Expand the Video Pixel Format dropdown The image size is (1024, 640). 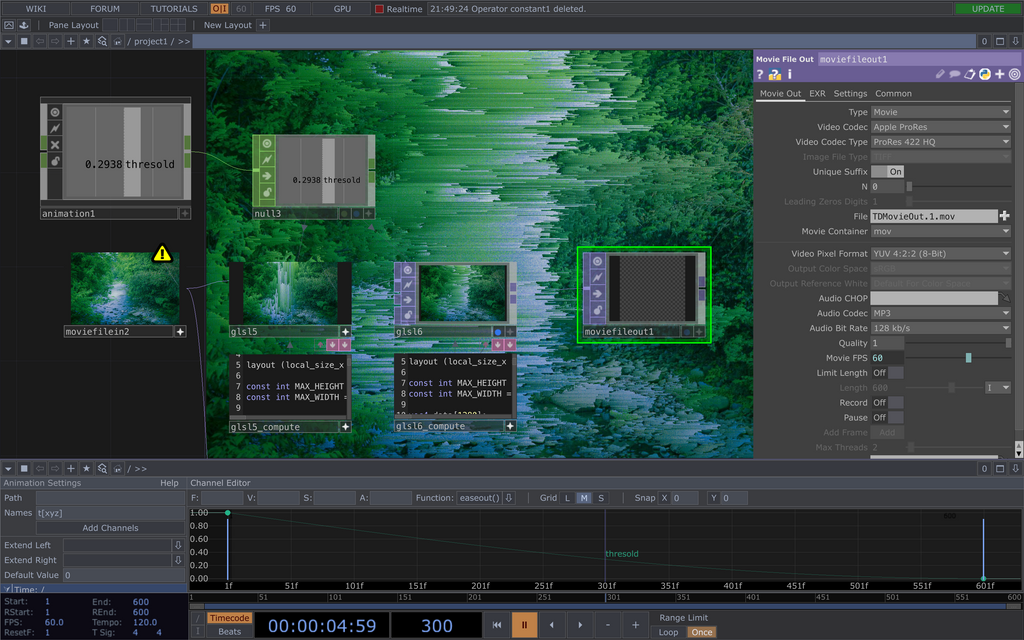point(940,254)
